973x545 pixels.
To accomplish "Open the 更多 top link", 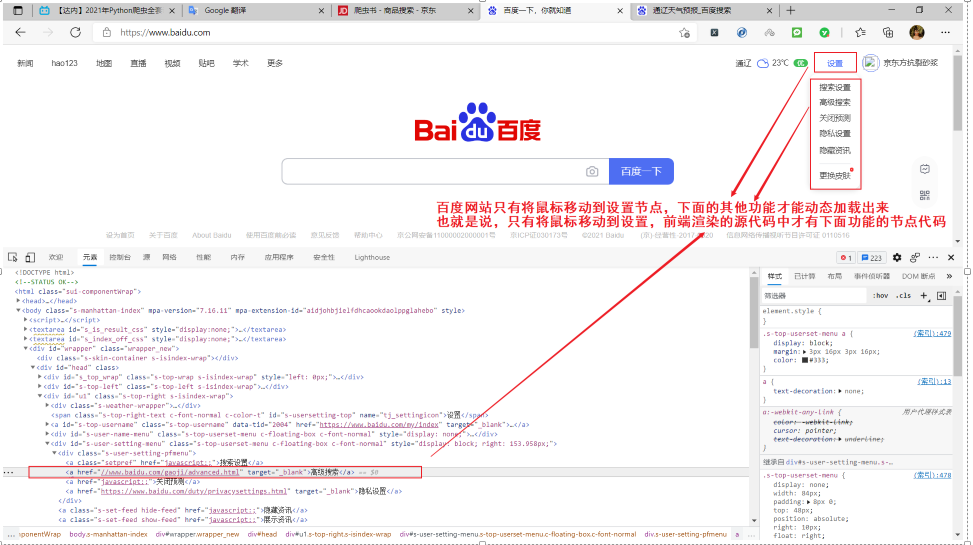I will (274, 63).
